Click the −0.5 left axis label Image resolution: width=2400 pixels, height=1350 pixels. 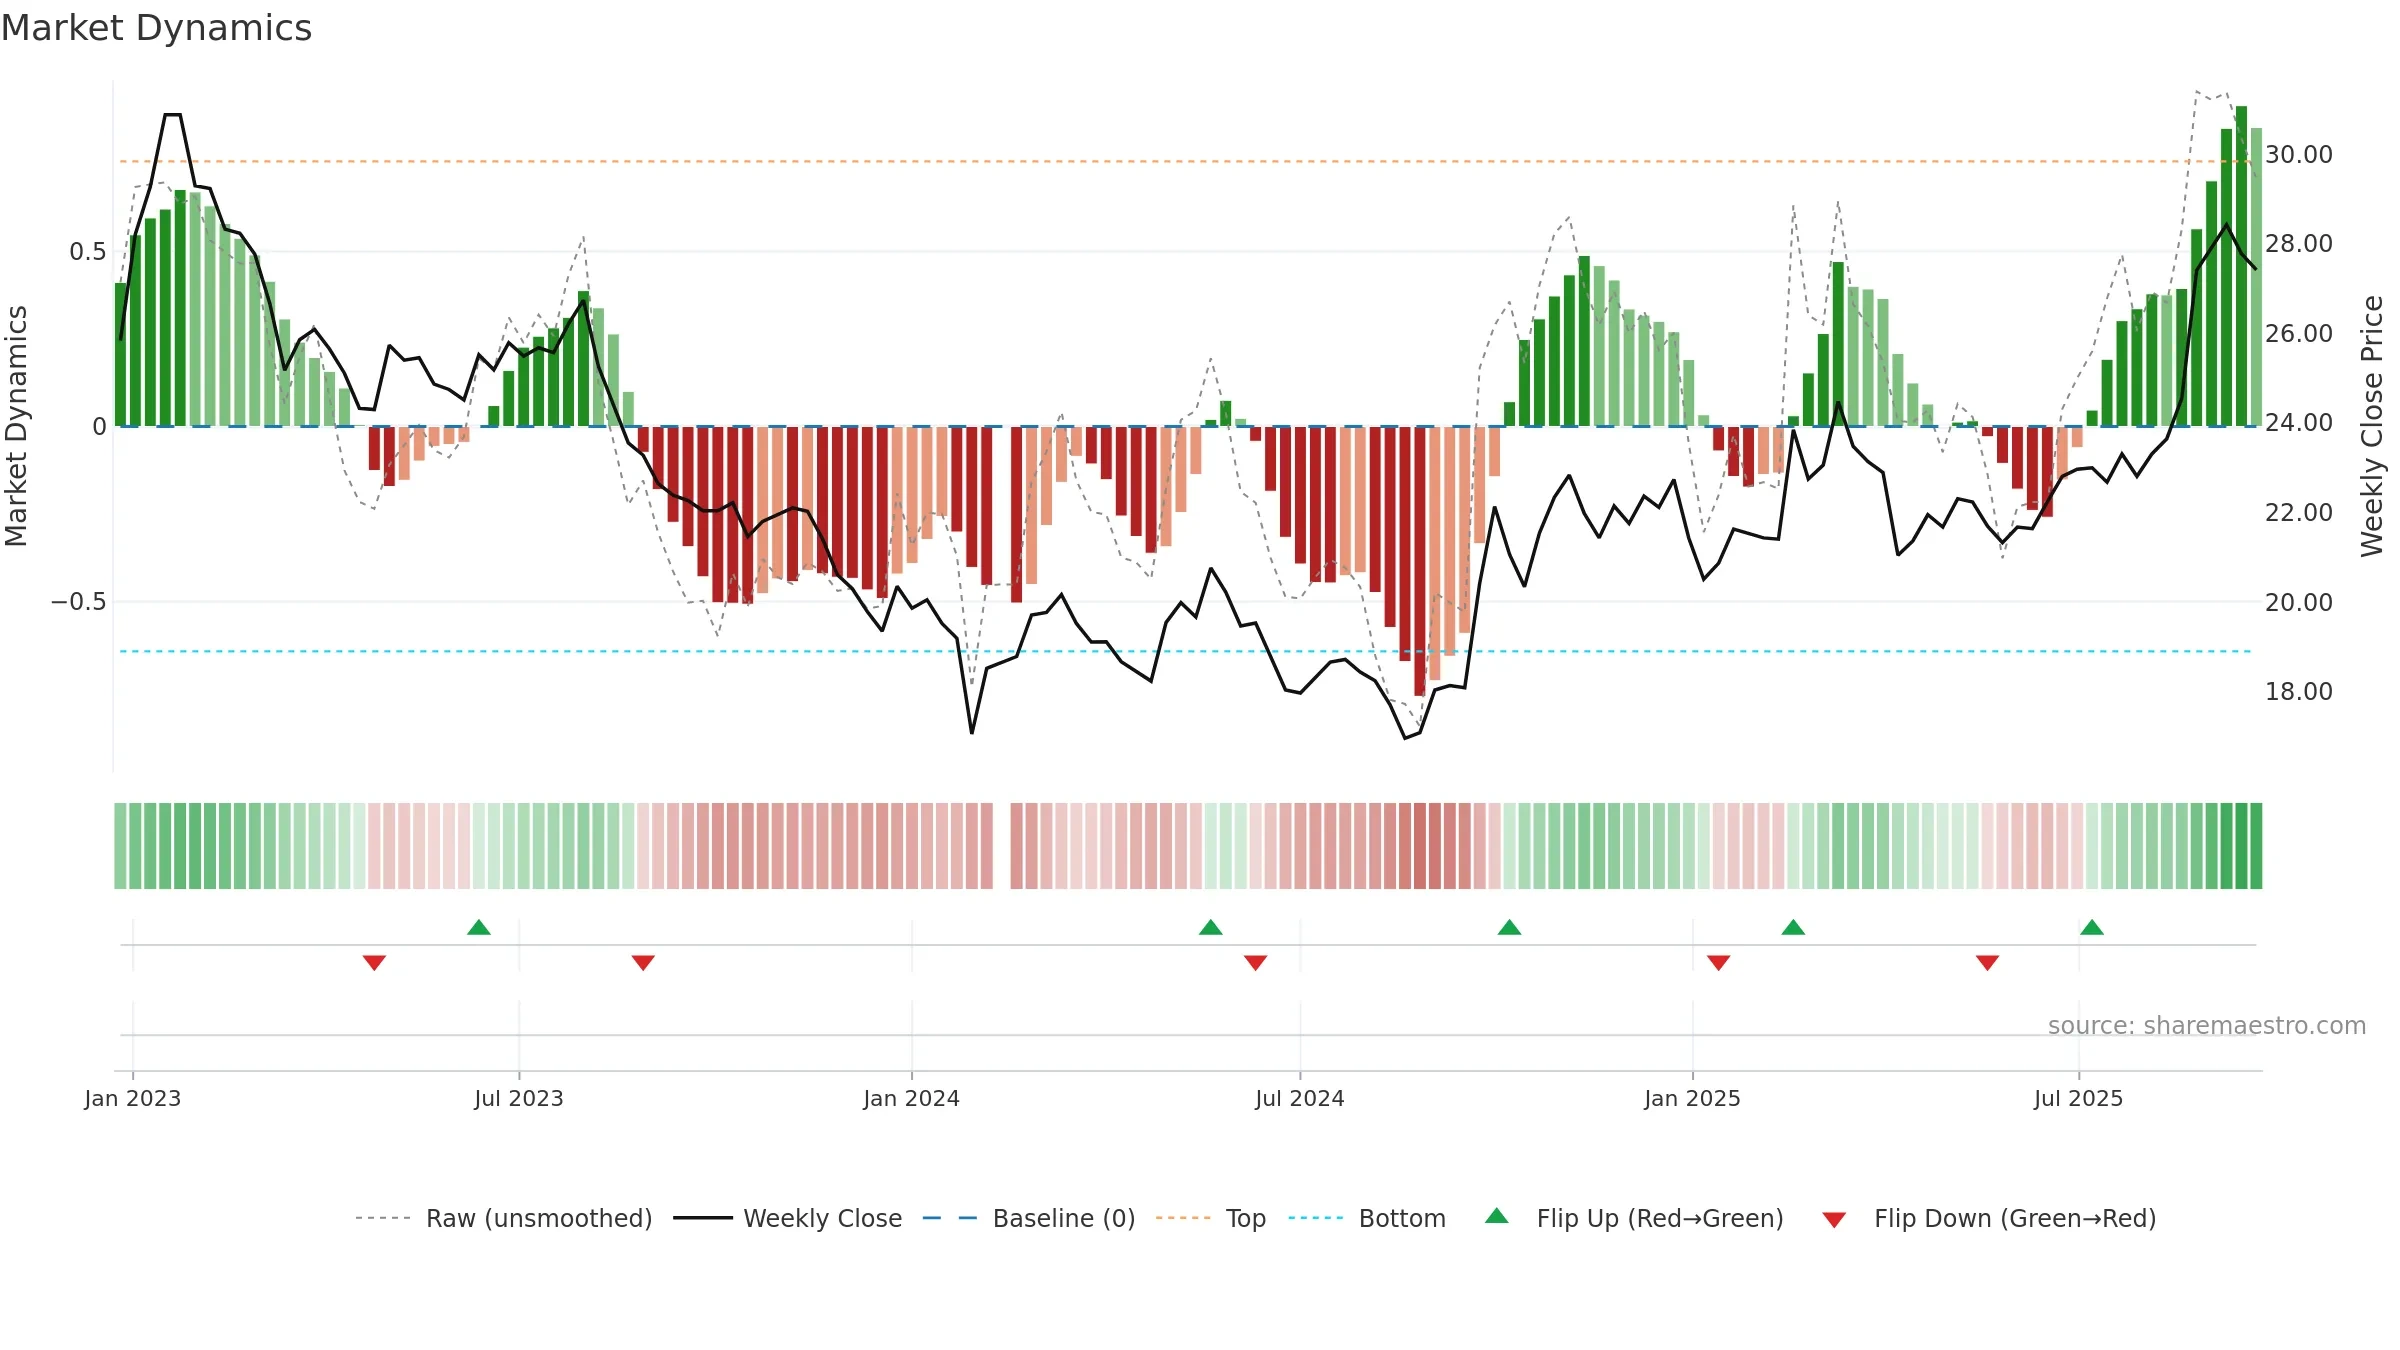[79, 601]
